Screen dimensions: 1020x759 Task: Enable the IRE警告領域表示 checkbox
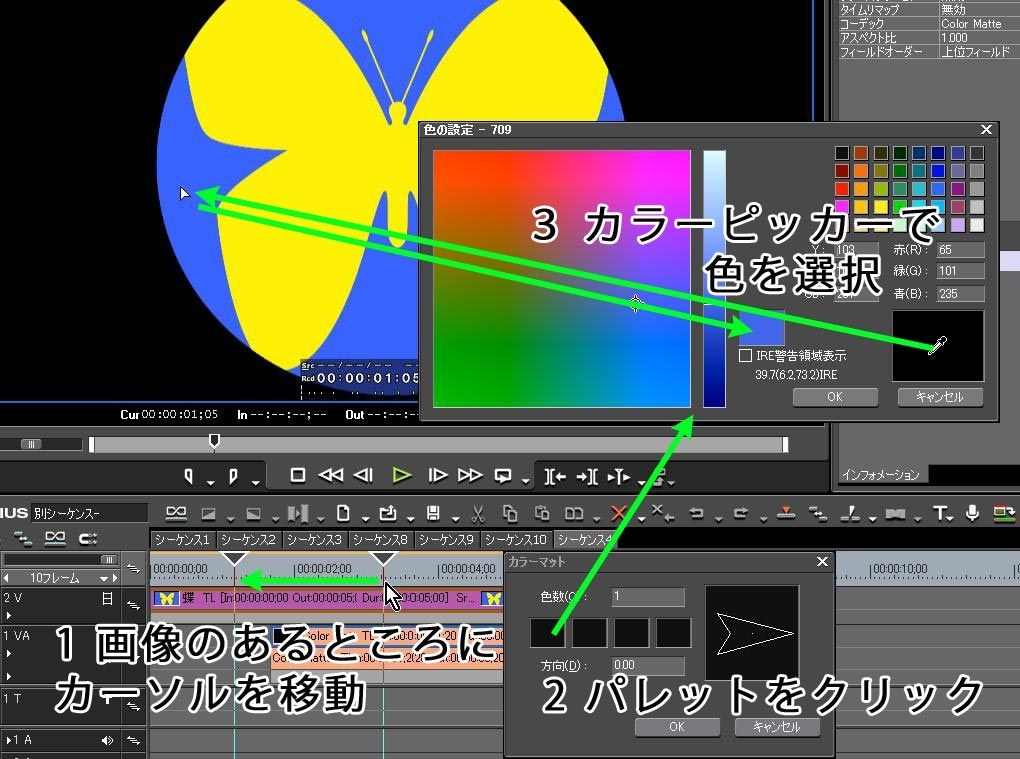tap(745, 354)
